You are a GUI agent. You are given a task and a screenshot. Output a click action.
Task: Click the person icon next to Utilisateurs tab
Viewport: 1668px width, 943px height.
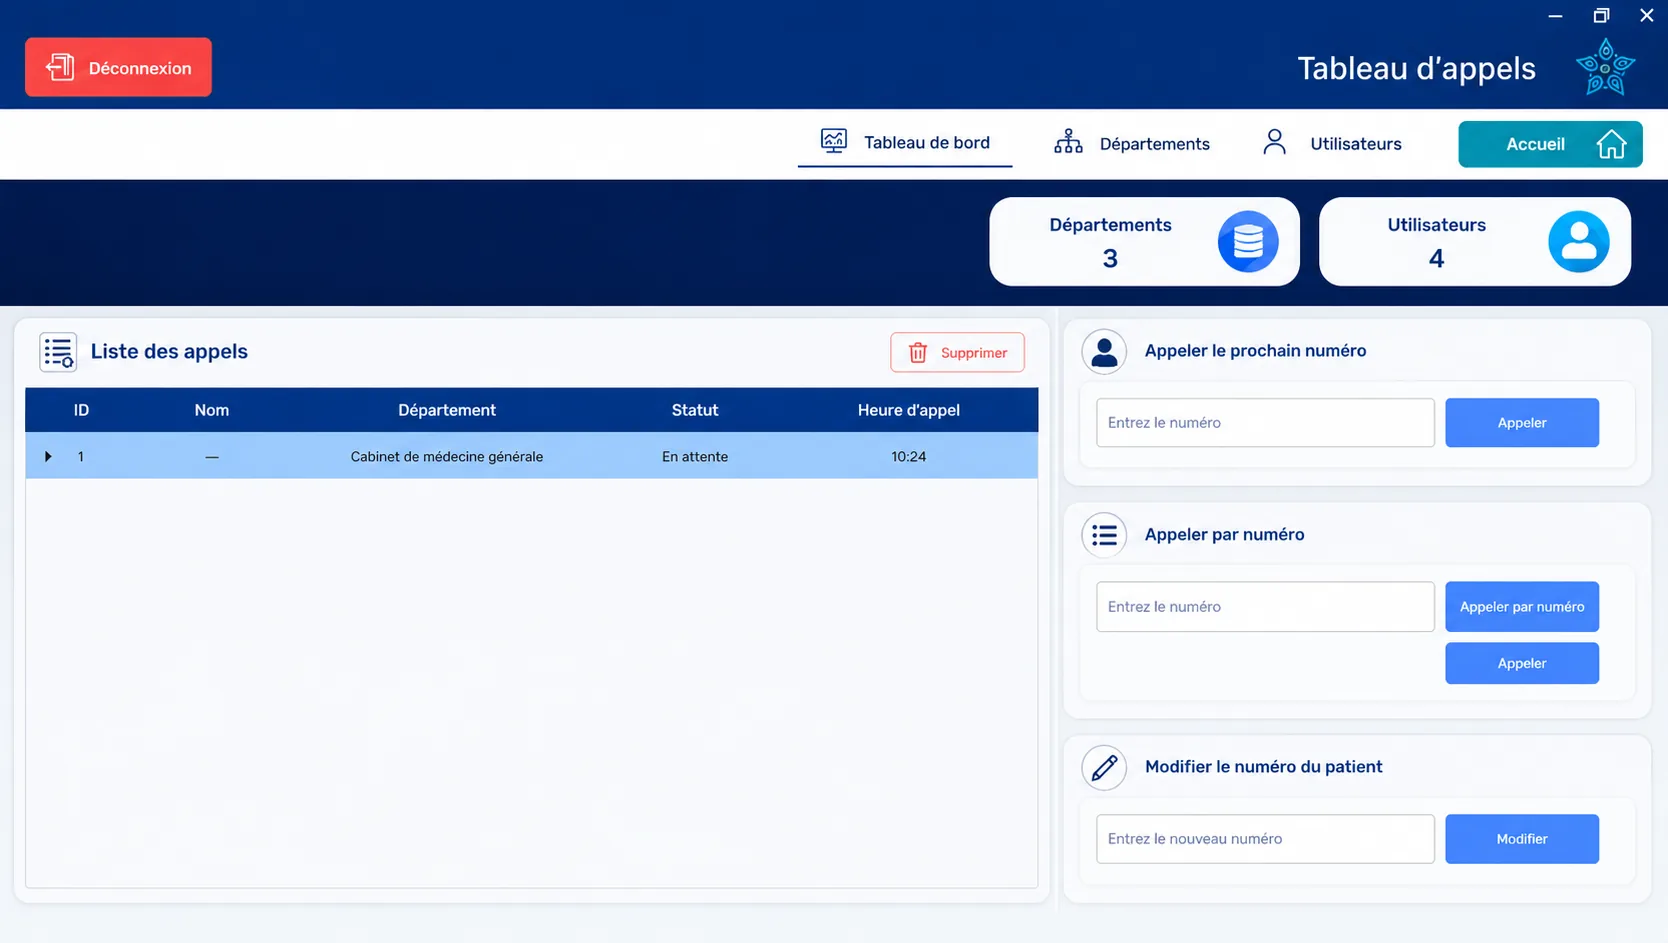click(1274, 142)
